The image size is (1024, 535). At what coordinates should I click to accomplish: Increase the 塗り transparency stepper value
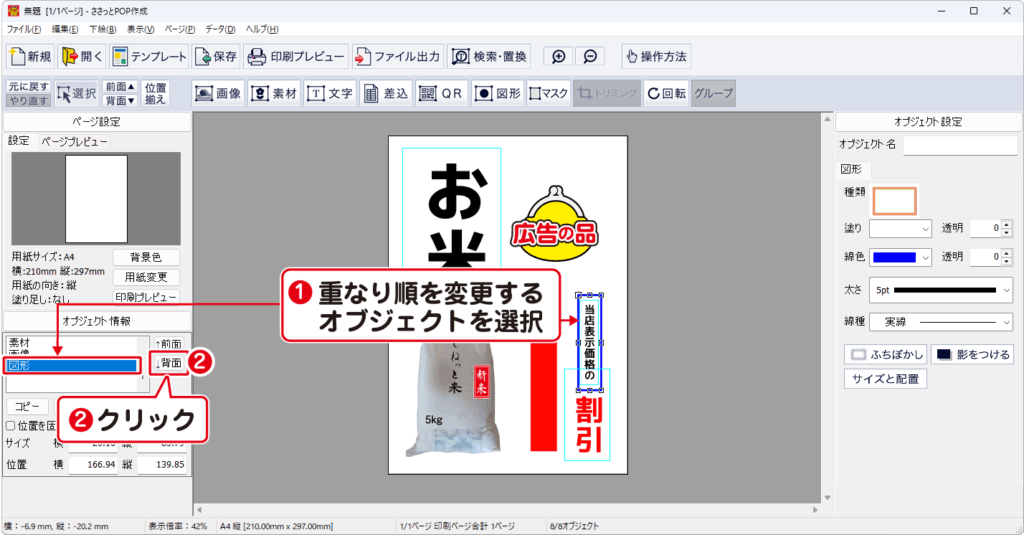tap(1005, 224)
